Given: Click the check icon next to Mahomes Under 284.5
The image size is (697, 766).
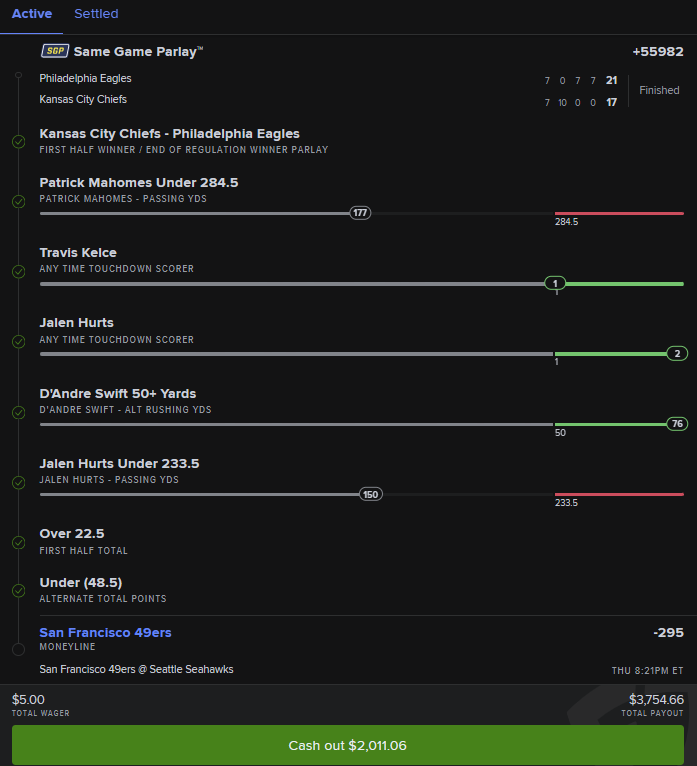Looking at the screenshot, I should coord(19,201).
